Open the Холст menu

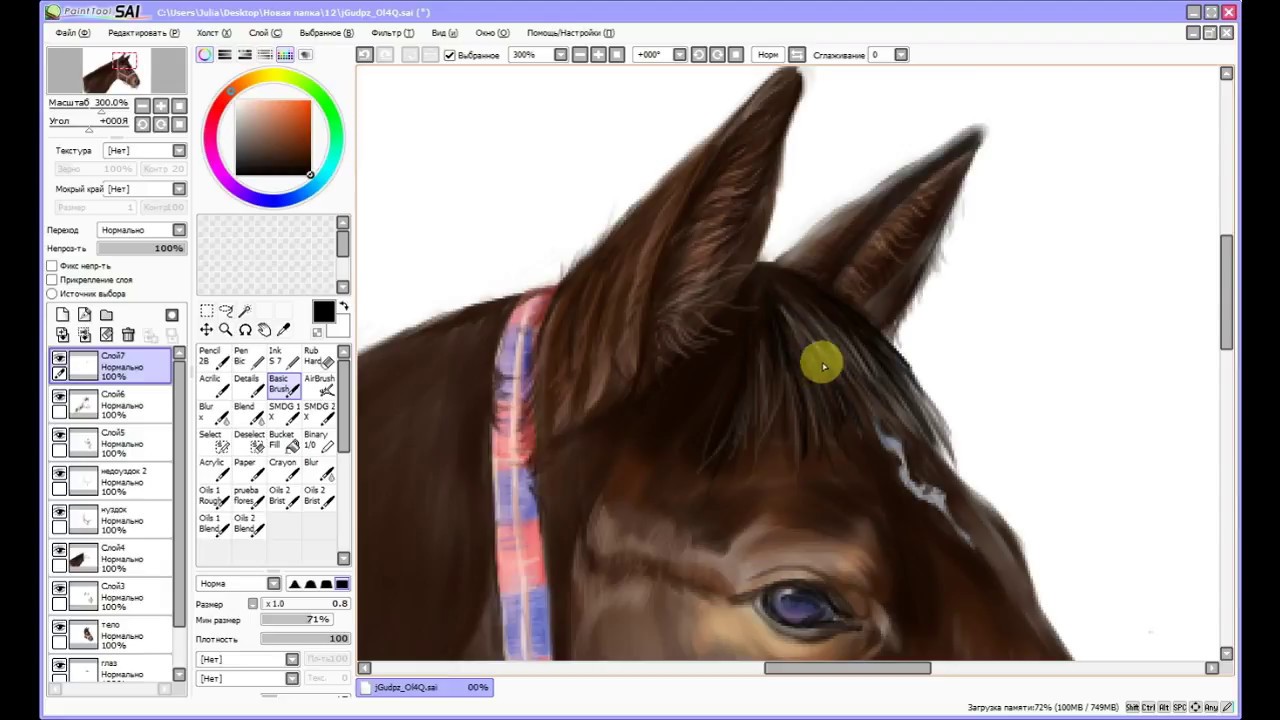pyautogui.click(x=214, y=33)
